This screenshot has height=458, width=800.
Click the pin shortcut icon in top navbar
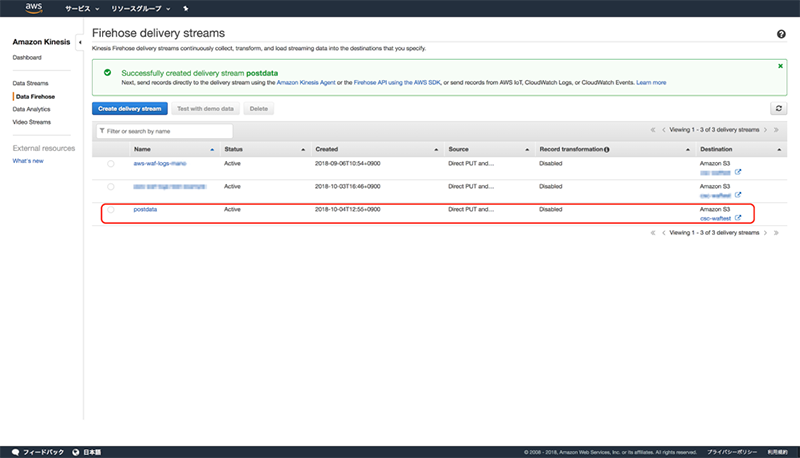(185, 8)
